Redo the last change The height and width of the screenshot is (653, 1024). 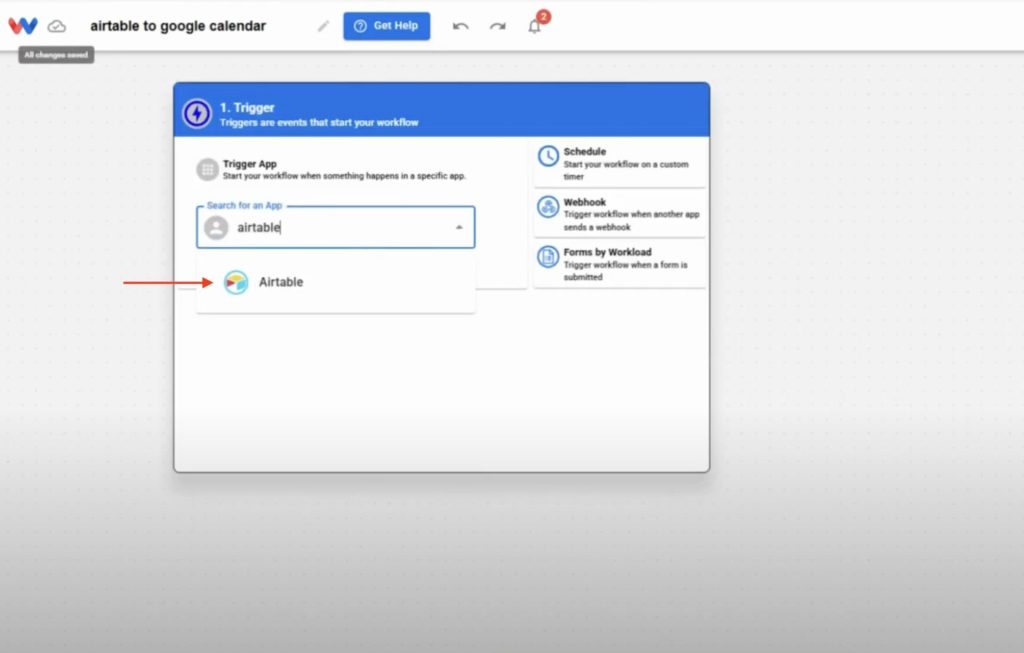tap(498, 26)
